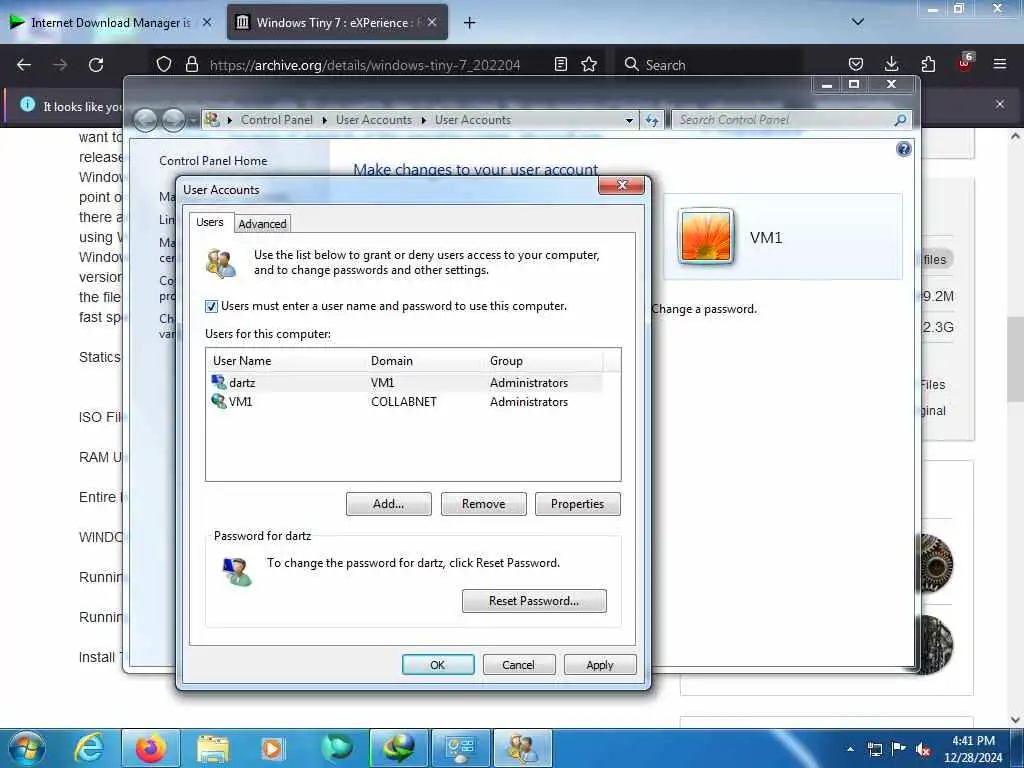Screen dimensions: 1024x768
Task: Close the Windows Tiny 7 tab
Action: [432, 22]
